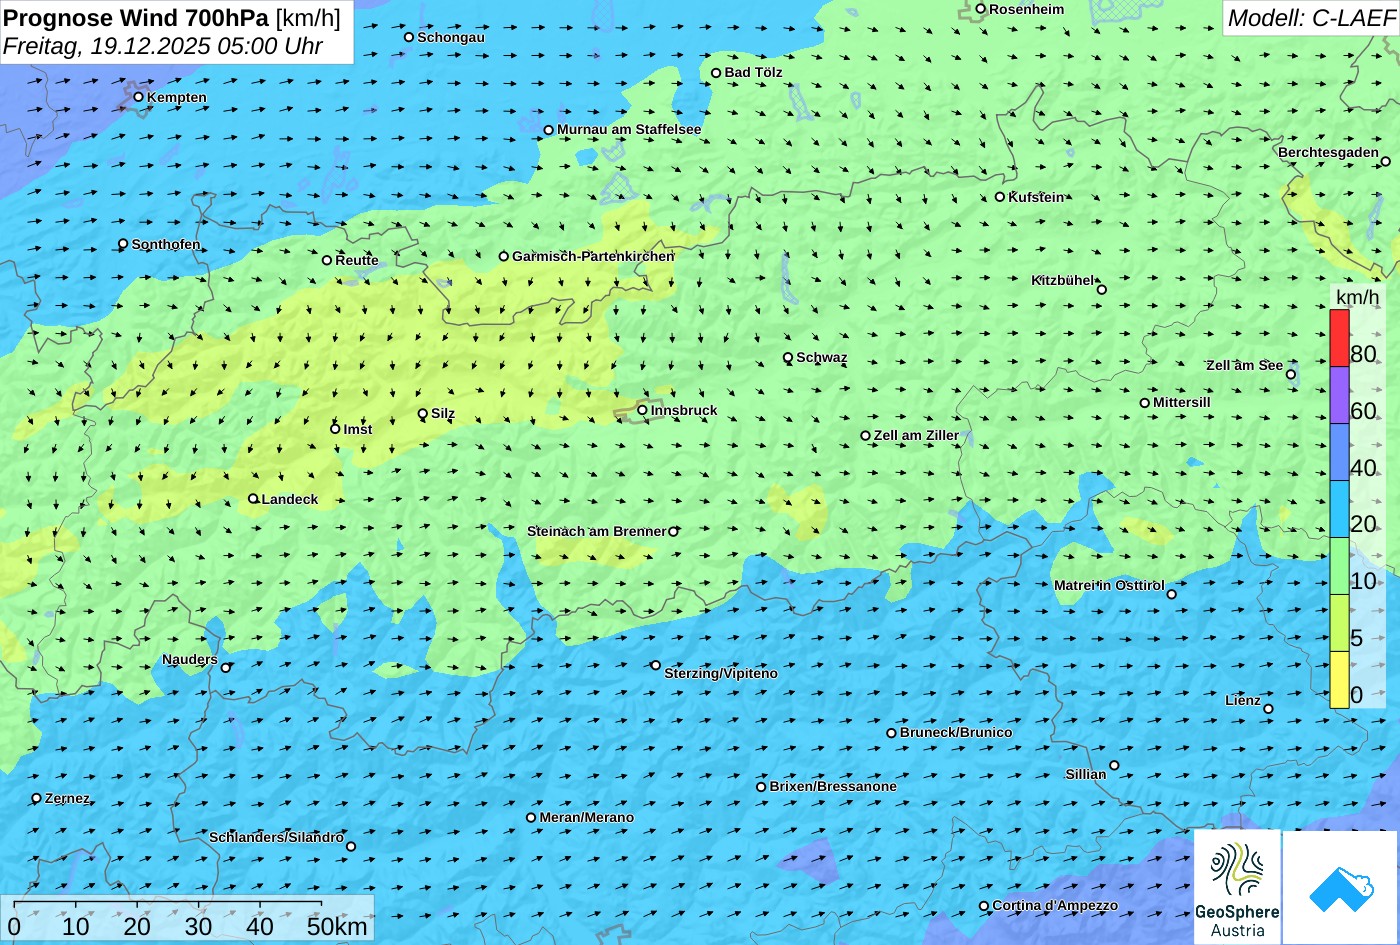This screenshot has height=945, width=1400.
Task: Click the Garmisch-Partenkirchen marker
Action: [x=504, y=256]
